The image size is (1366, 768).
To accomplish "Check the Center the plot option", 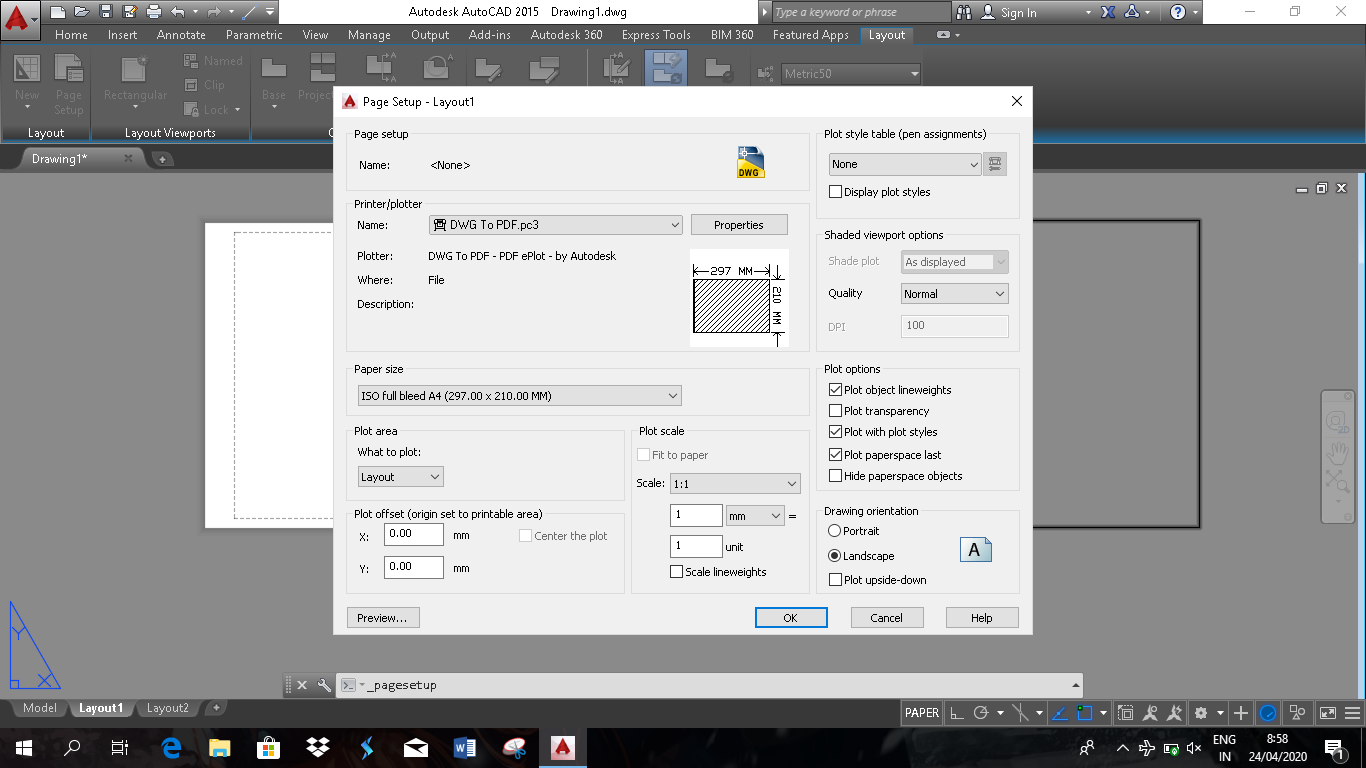I will (526, 535).
